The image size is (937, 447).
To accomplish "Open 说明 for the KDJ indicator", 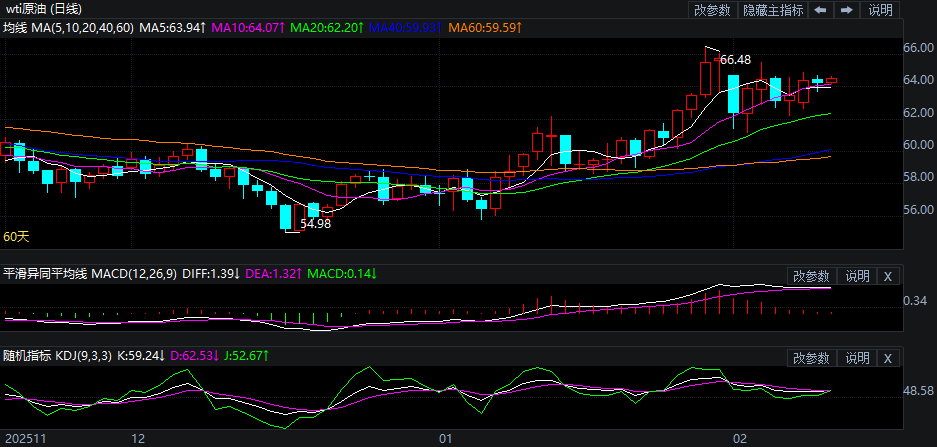I will tap(857, 358).
